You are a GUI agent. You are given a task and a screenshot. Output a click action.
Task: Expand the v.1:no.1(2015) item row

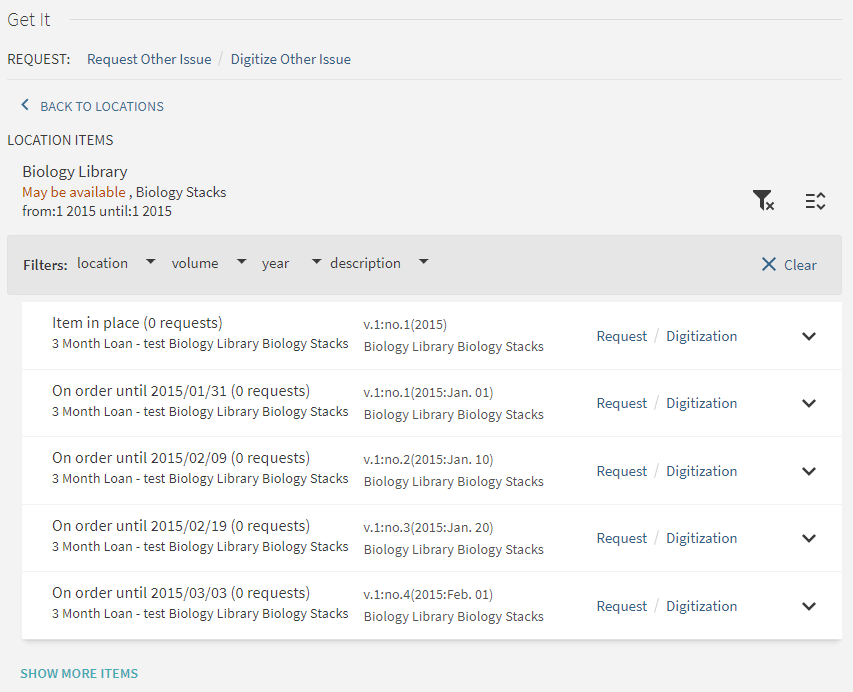pos(809,336)
